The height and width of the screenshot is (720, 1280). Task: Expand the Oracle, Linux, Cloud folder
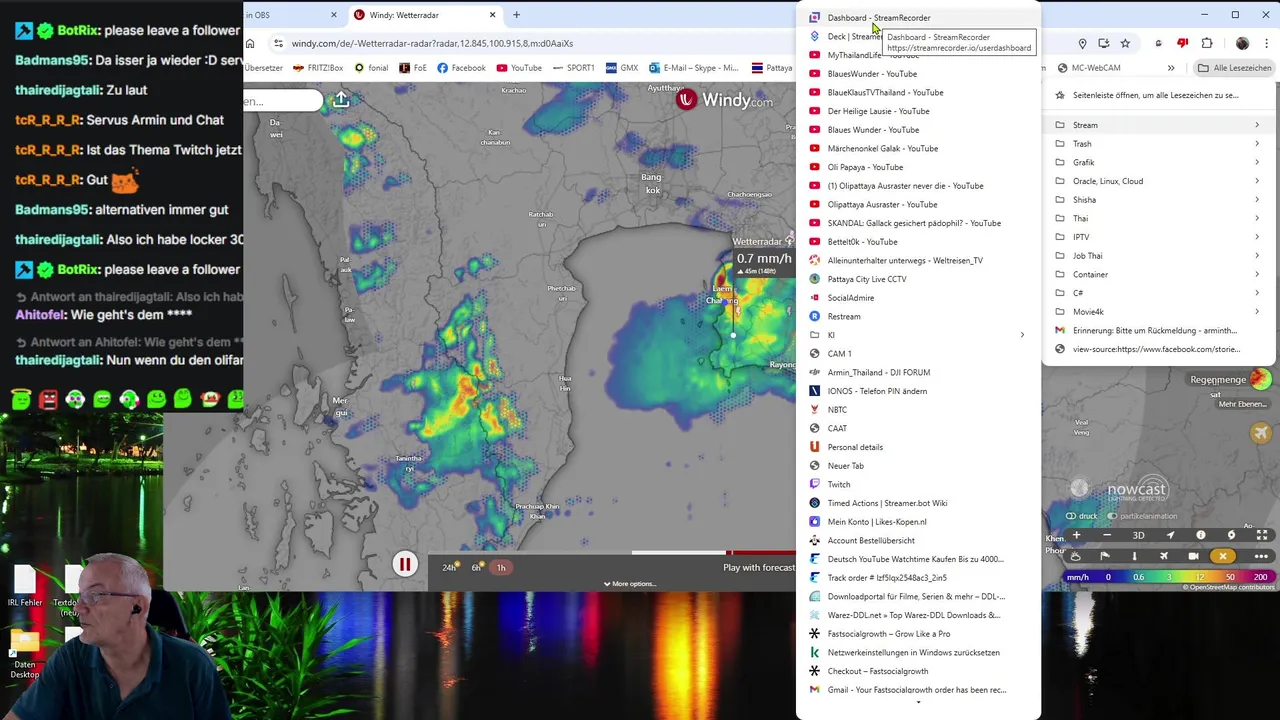pyautogui.click(x=1158, y=181)
